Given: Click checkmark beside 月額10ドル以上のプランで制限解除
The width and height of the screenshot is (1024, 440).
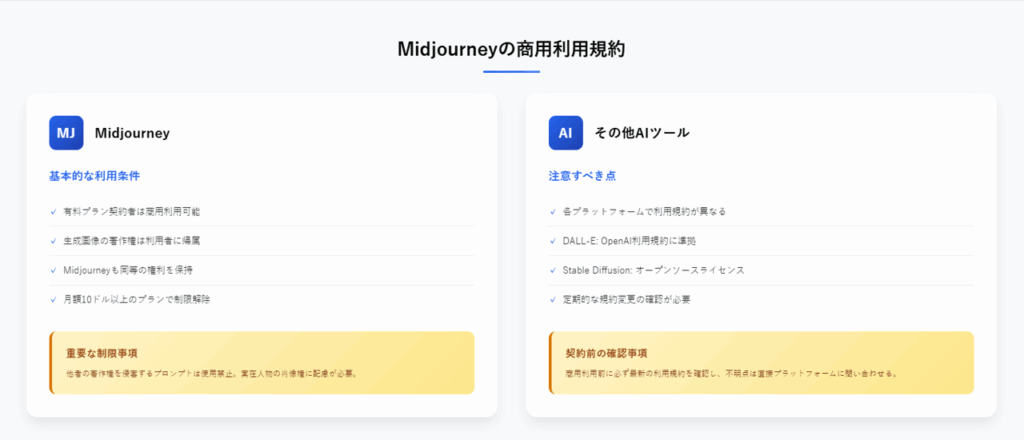Looking at the screenshot, I should [x=53, y=300].
